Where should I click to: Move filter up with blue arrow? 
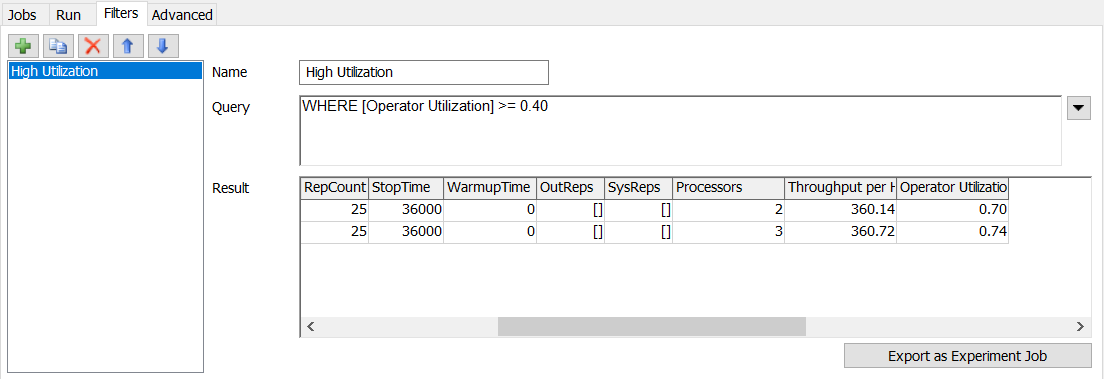[x=128, y=46]
